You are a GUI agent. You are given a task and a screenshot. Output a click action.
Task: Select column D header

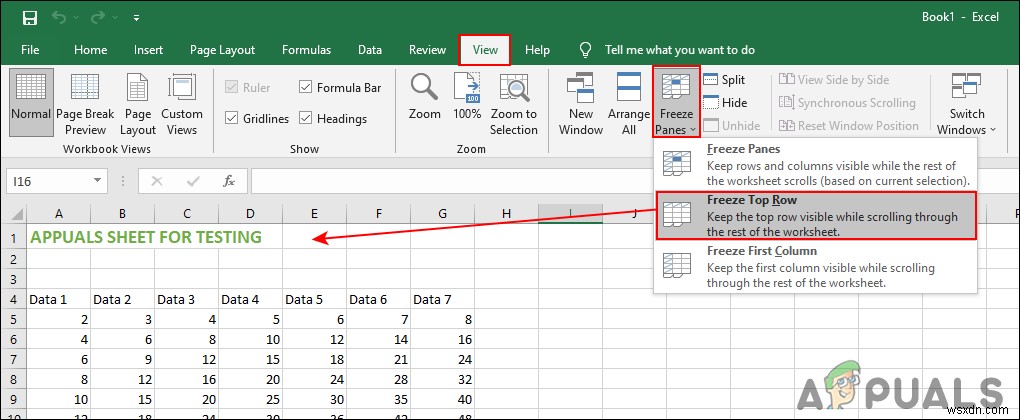point(250,213)
